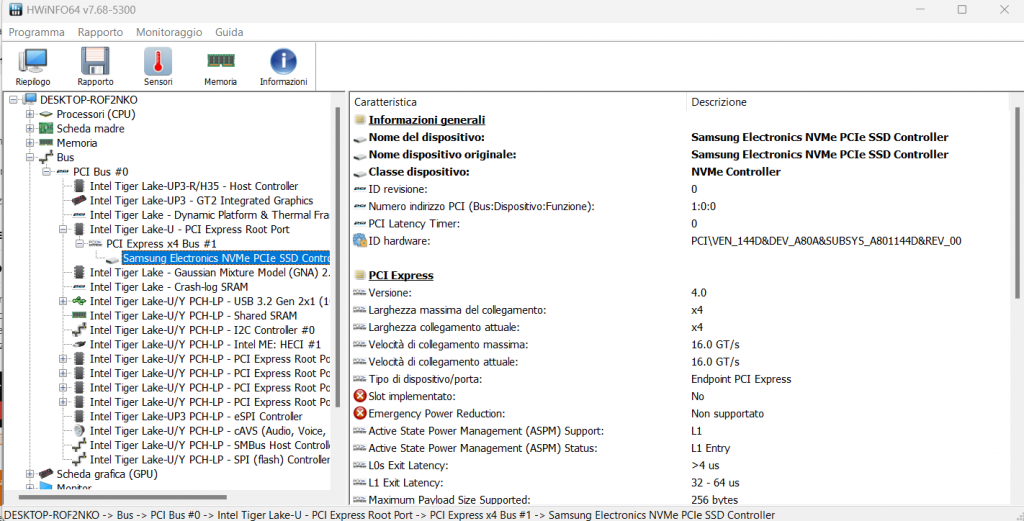Select Intel Tiger Lake-UP3 GT2 Integrated Graphics
1024x521 pixels.
(x=201, y=201)
